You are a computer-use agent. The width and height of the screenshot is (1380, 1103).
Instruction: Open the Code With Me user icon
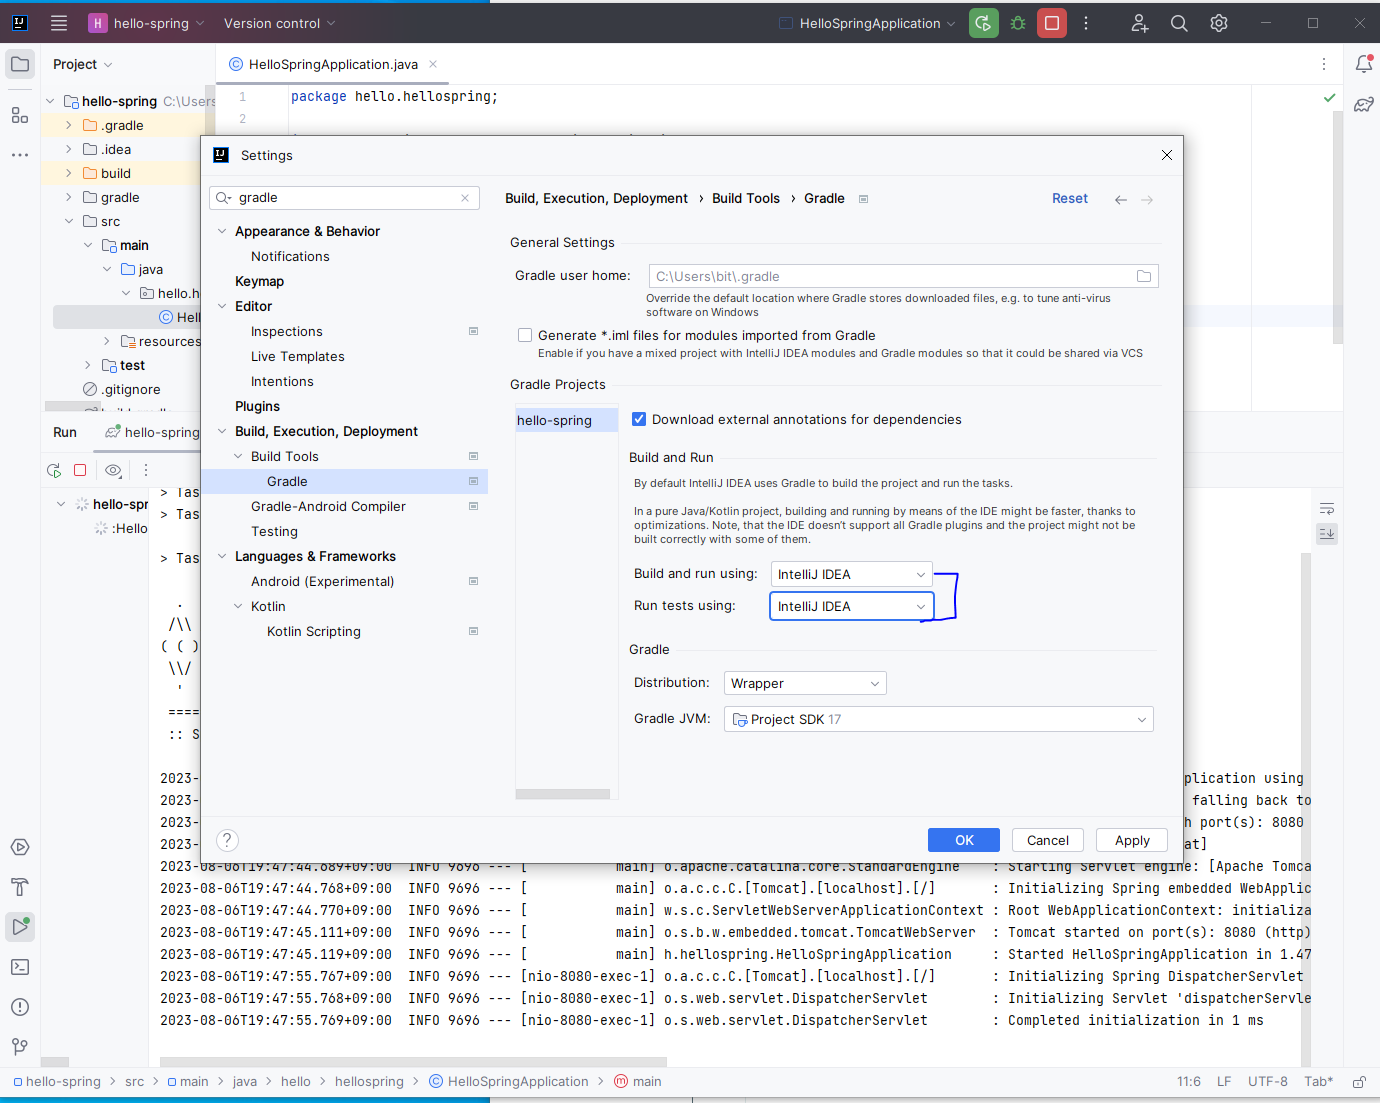coord(1139,23)
